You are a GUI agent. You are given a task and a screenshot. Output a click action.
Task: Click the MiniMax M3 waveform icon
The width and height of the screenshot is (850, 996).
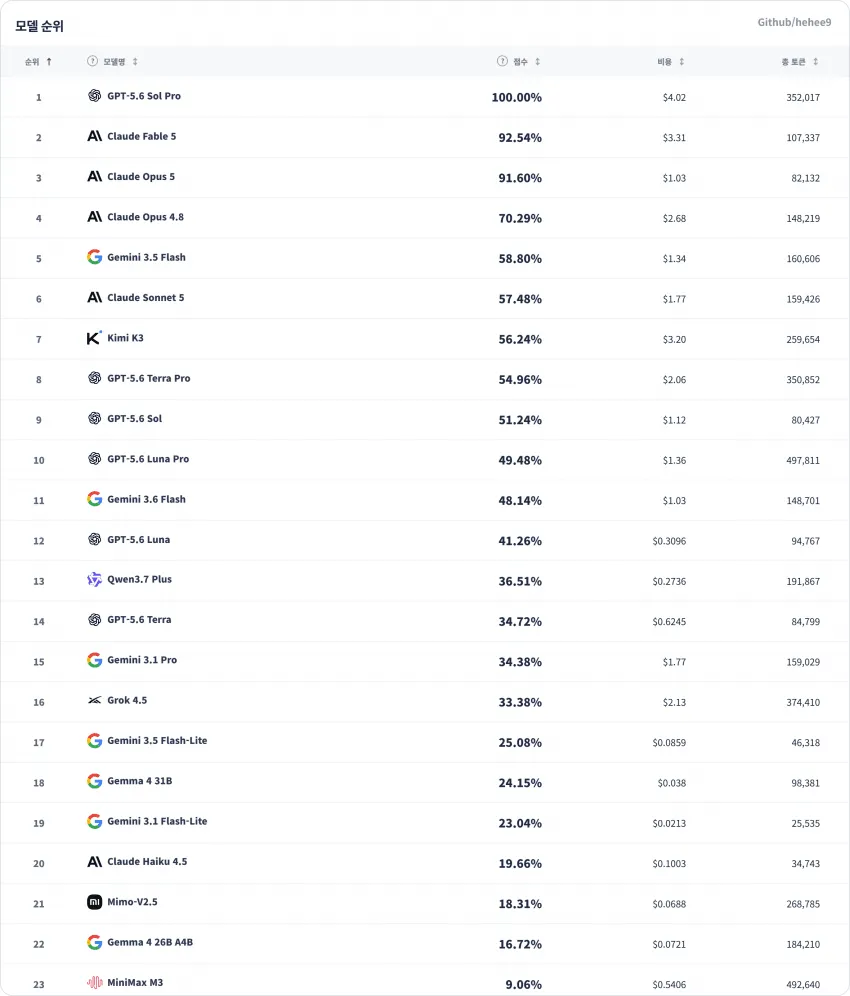[95, 983]
